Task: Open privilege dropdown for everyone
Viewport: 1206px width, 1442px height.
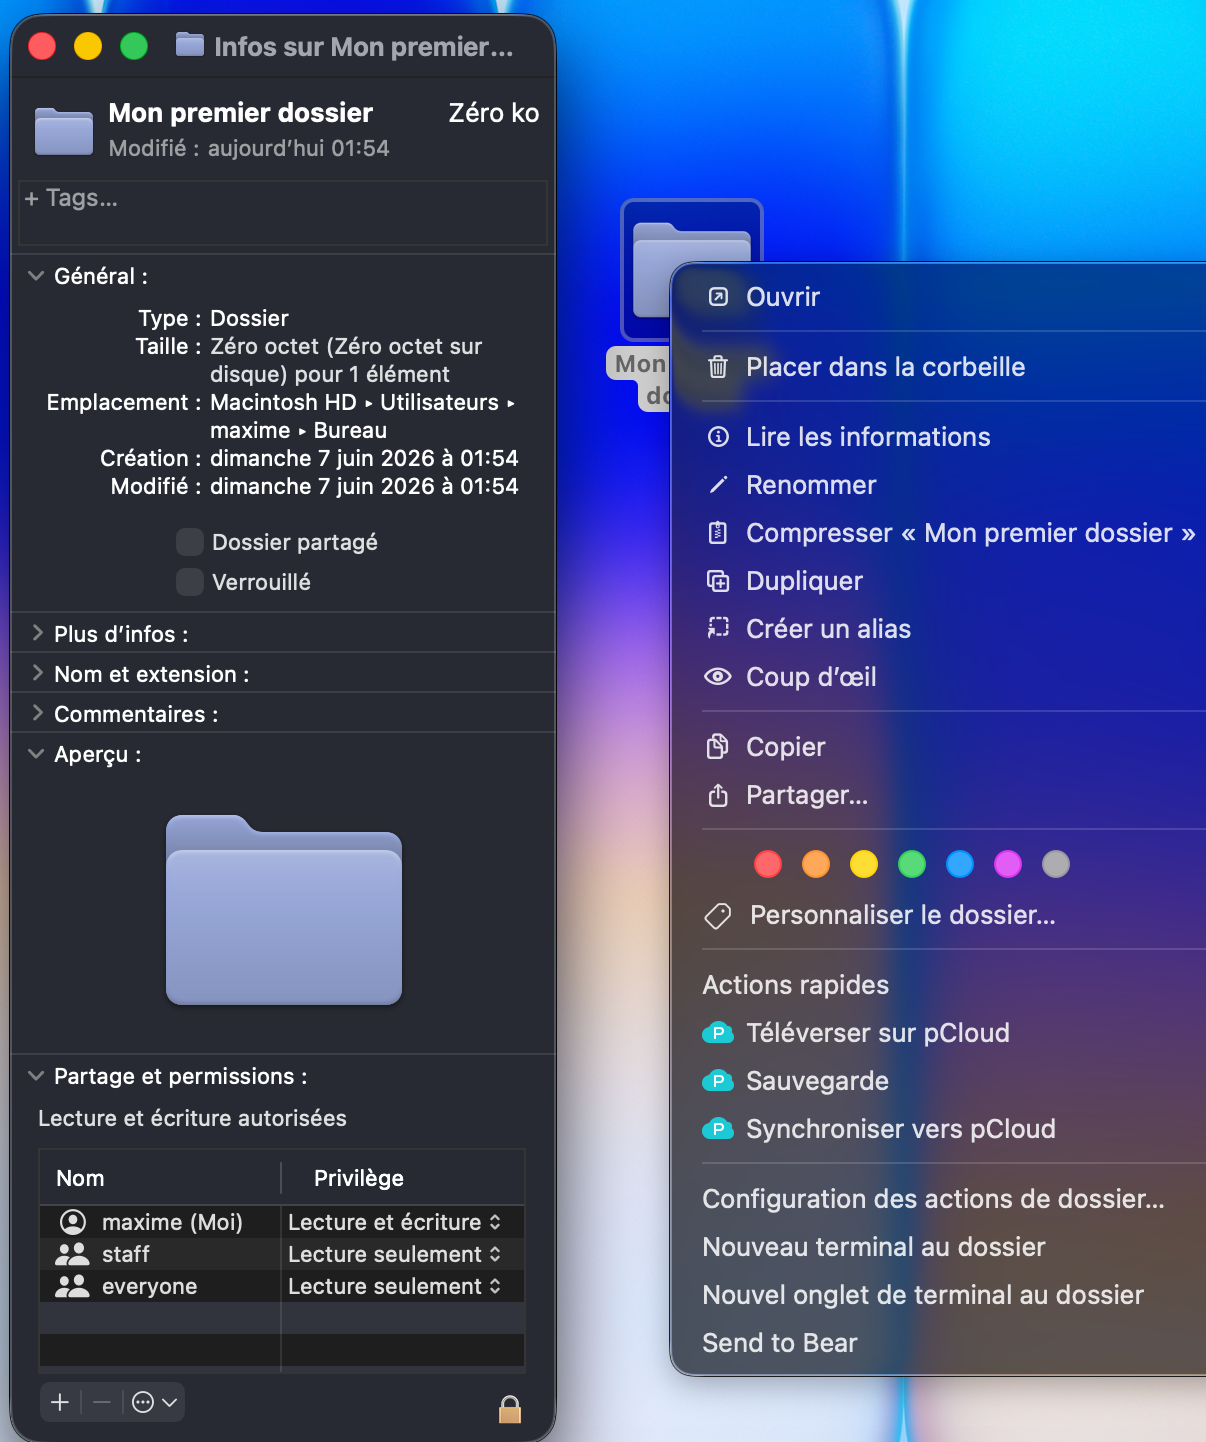Action: point(395,1286)
